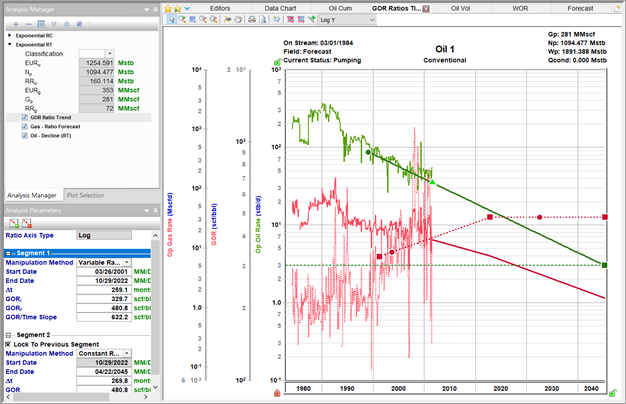Screen dimensions: 626x404
Task: Click the remove segment icon with red badge
Action: (27, 223)
